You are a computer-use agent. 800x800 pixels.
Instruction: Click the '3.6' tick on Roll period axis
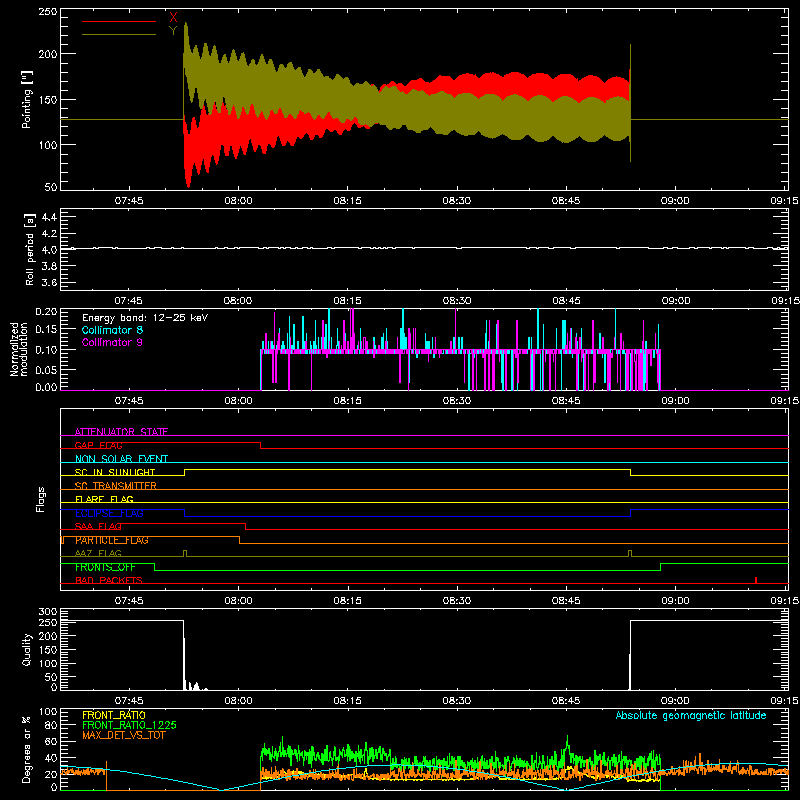point(49,283)
